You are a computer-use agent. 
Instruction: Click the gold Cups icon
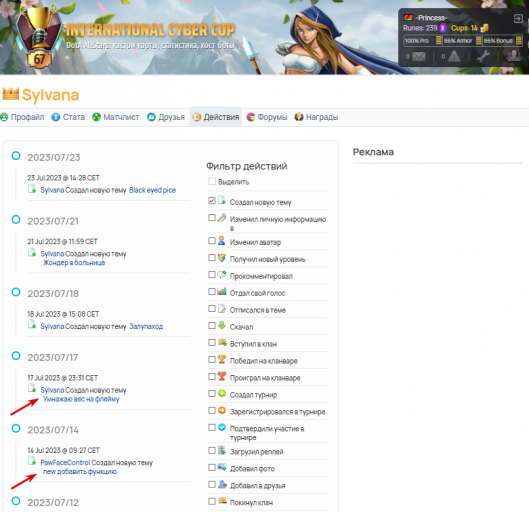(x=484, y=28)
